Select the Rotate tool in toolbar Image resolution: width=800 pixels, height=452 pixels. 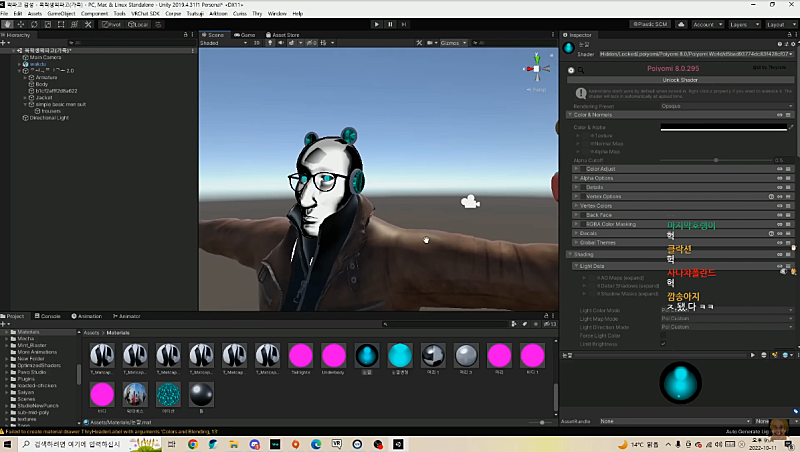pyautogui.click(x=36, y=23)
